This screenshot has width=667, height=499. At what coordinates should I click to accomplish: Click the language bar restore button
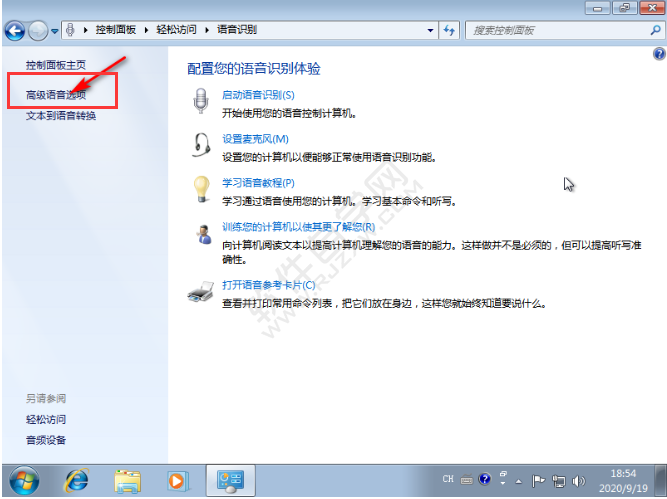pos(503,473)
